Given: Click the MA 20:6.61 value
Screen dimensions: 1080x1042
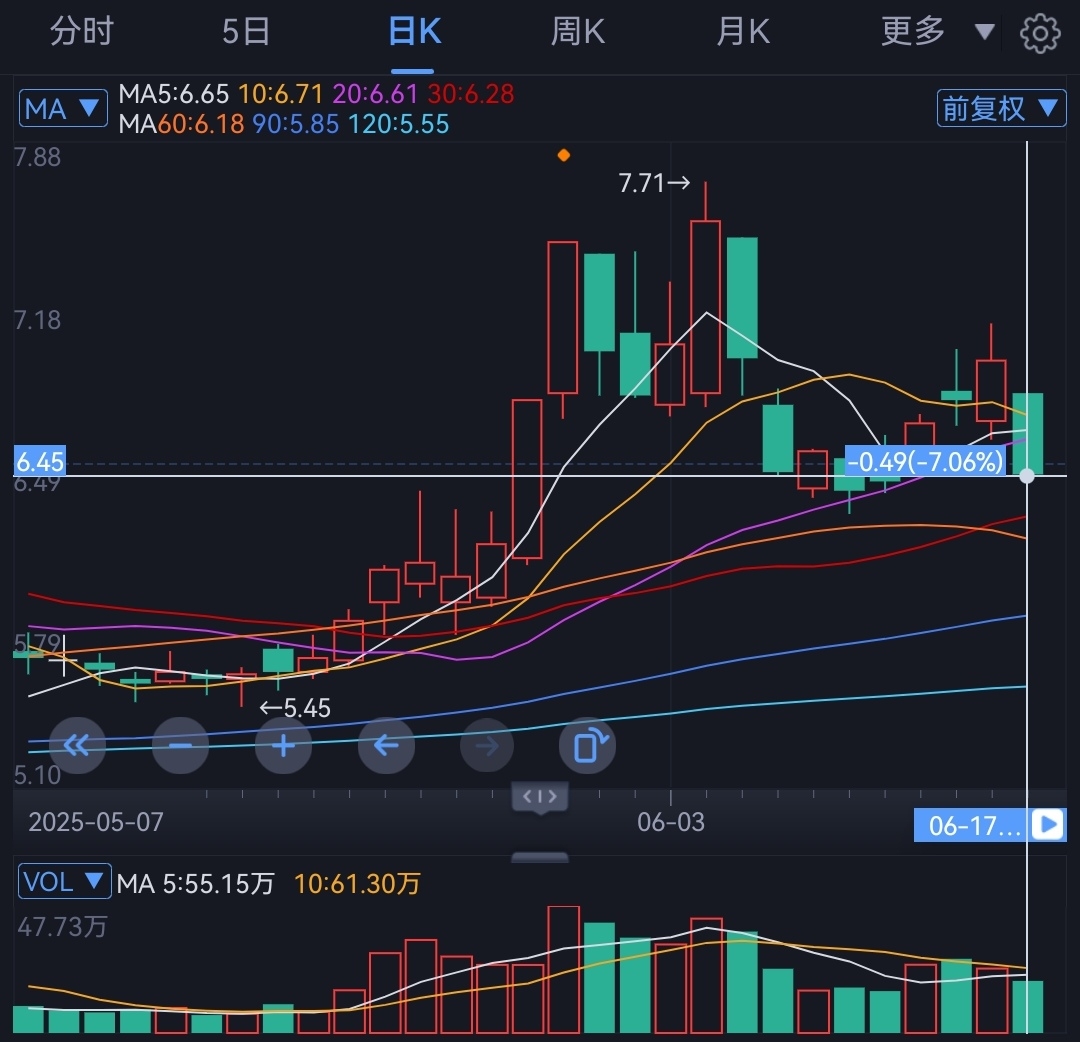Looking at the screenshot, I should [375, 94].
